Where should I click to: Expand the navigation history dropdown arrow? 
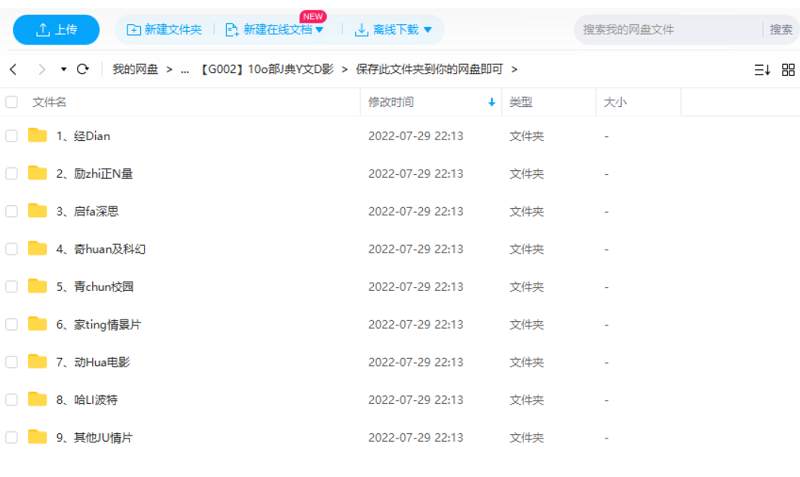(x=64, y=69)
